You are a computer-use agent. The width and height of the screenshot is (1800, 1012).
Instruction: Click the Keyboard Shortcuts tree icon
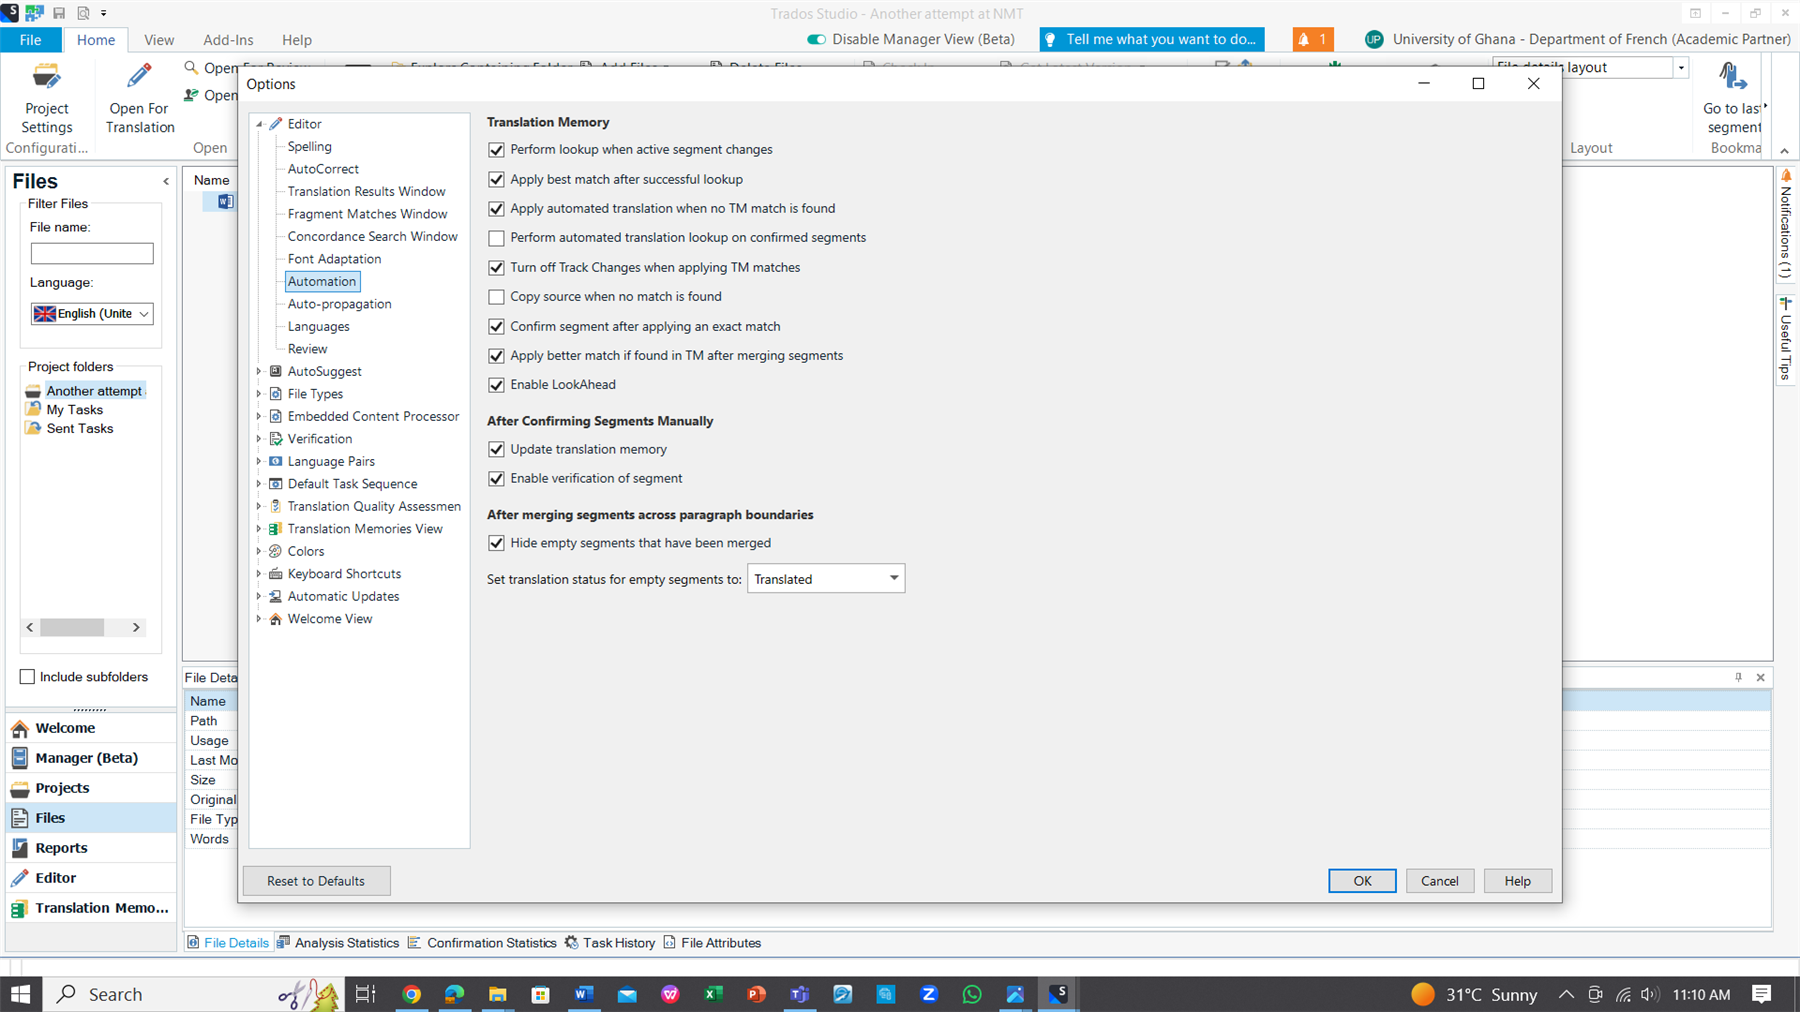[x=276, y=574]
